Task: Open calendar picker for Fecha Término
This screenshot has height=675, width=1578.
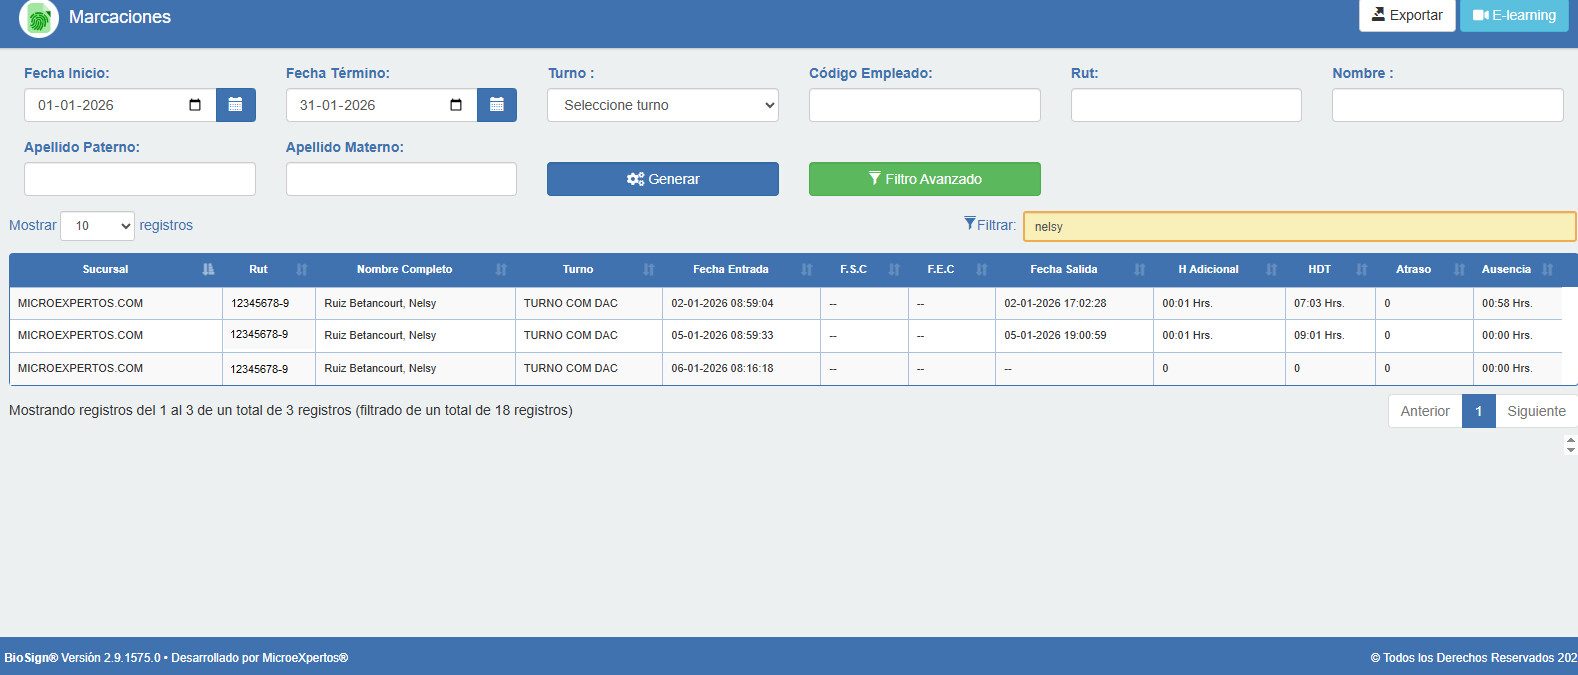Action: pos(497,105)
